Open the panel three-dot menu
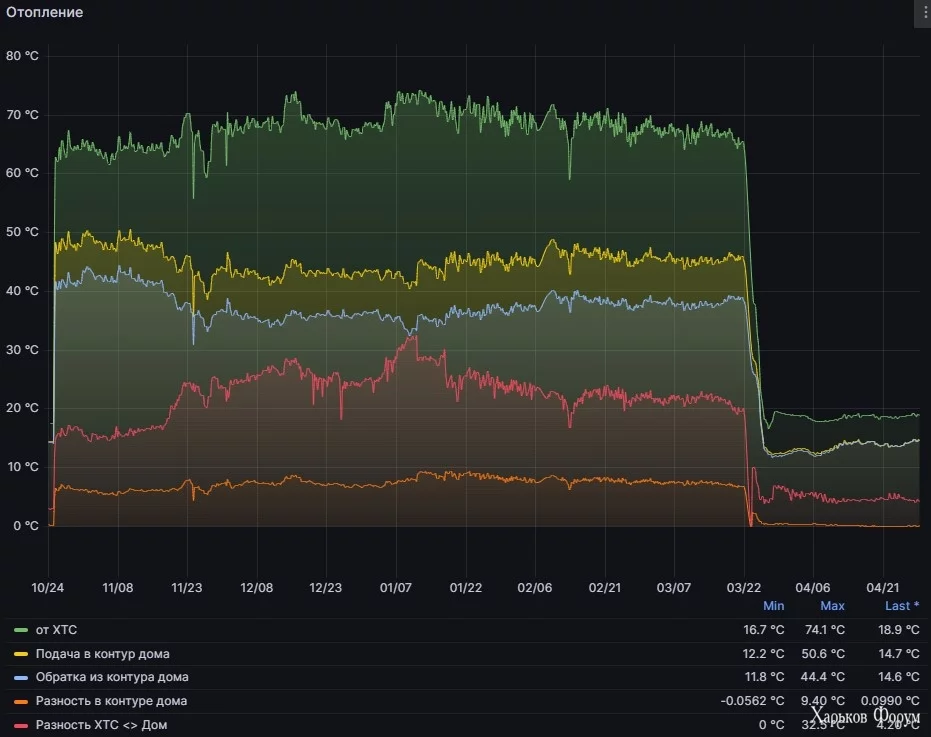The width and height of the screenshot is (931, 737). pos(923,12)
